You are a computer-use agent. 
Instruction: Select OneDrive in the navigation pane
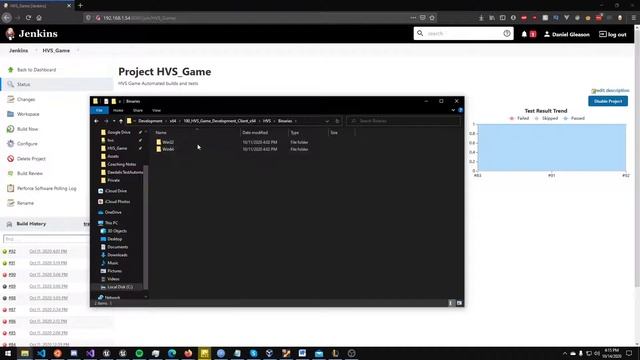(x=113, y=212)
